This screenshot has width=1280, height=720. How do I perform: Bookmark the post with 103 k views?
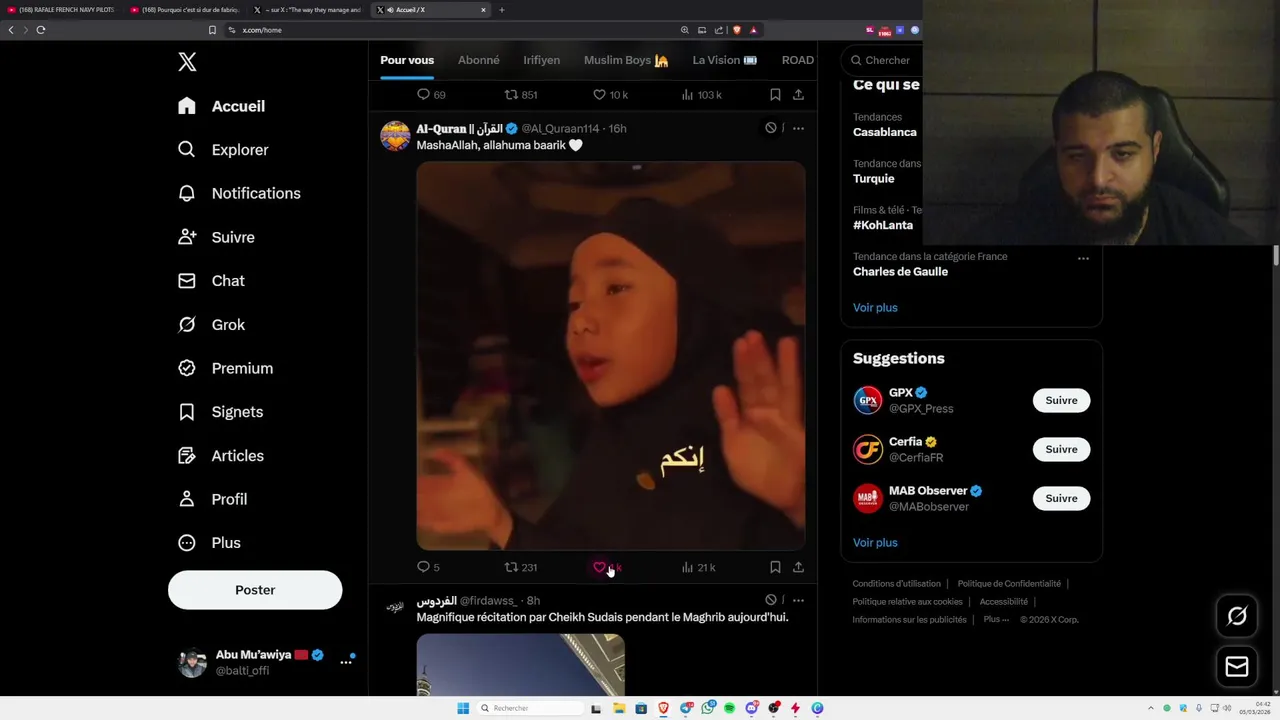pos(775,95)
